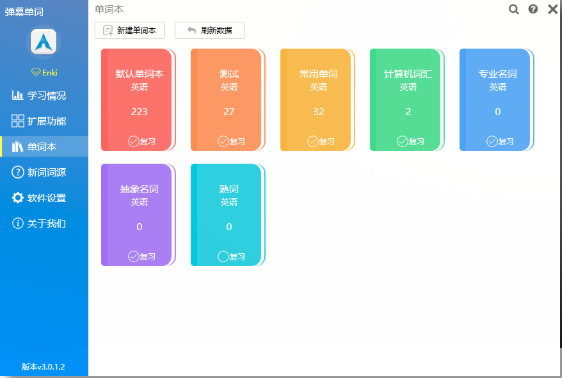Toggle 复习 on 抽象名词 card
Screen dimensions: 562x378
click(141, 256)
